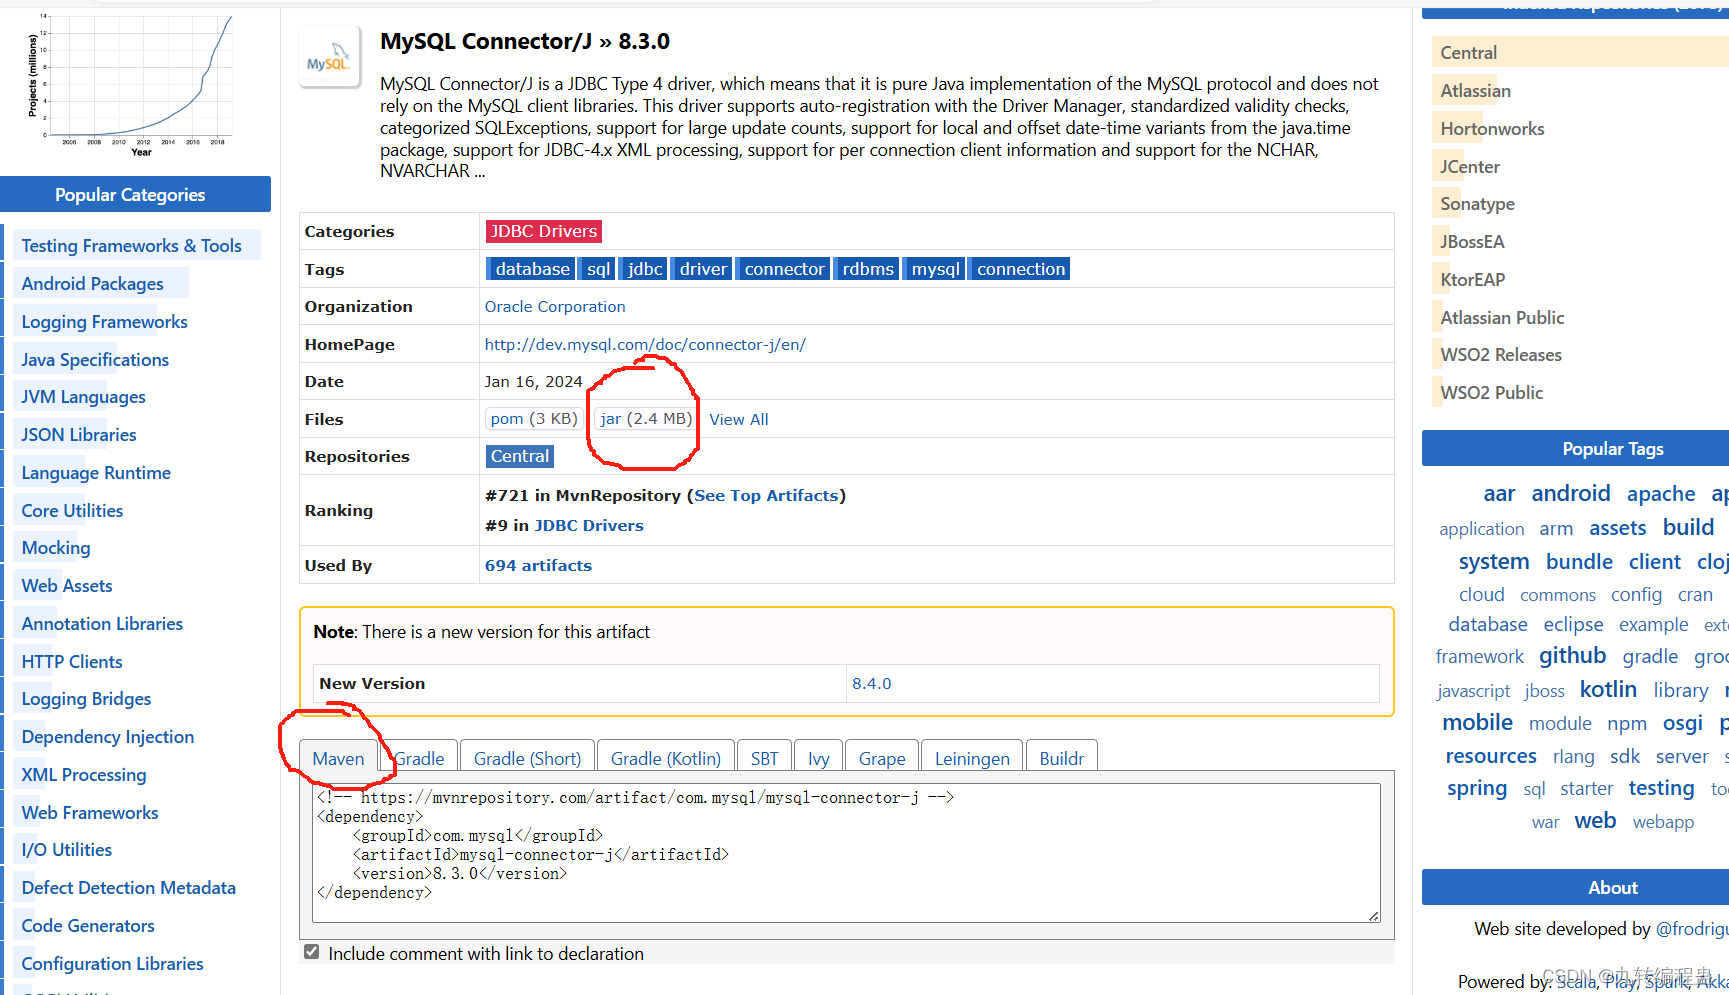Click the "694 artifacts" Used By link
The image size is (1729, 995).
tap(538, 565)
